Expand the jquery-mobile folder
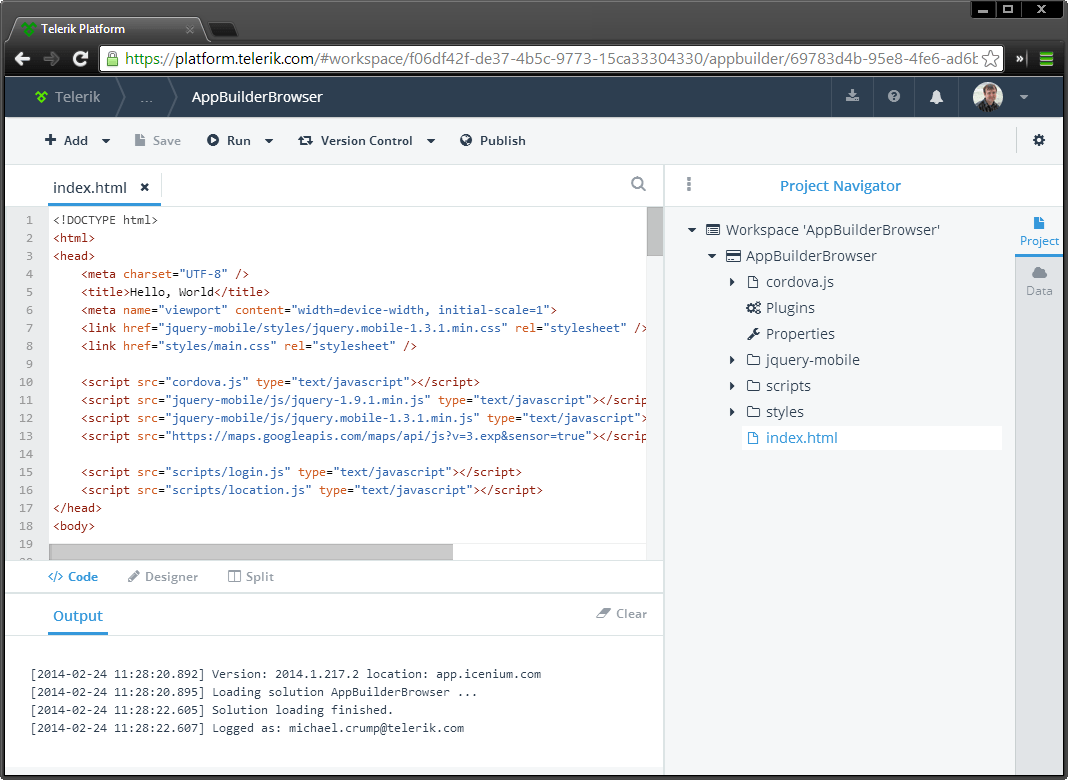Screen dimensions: 1068x780 pos(732,360)
